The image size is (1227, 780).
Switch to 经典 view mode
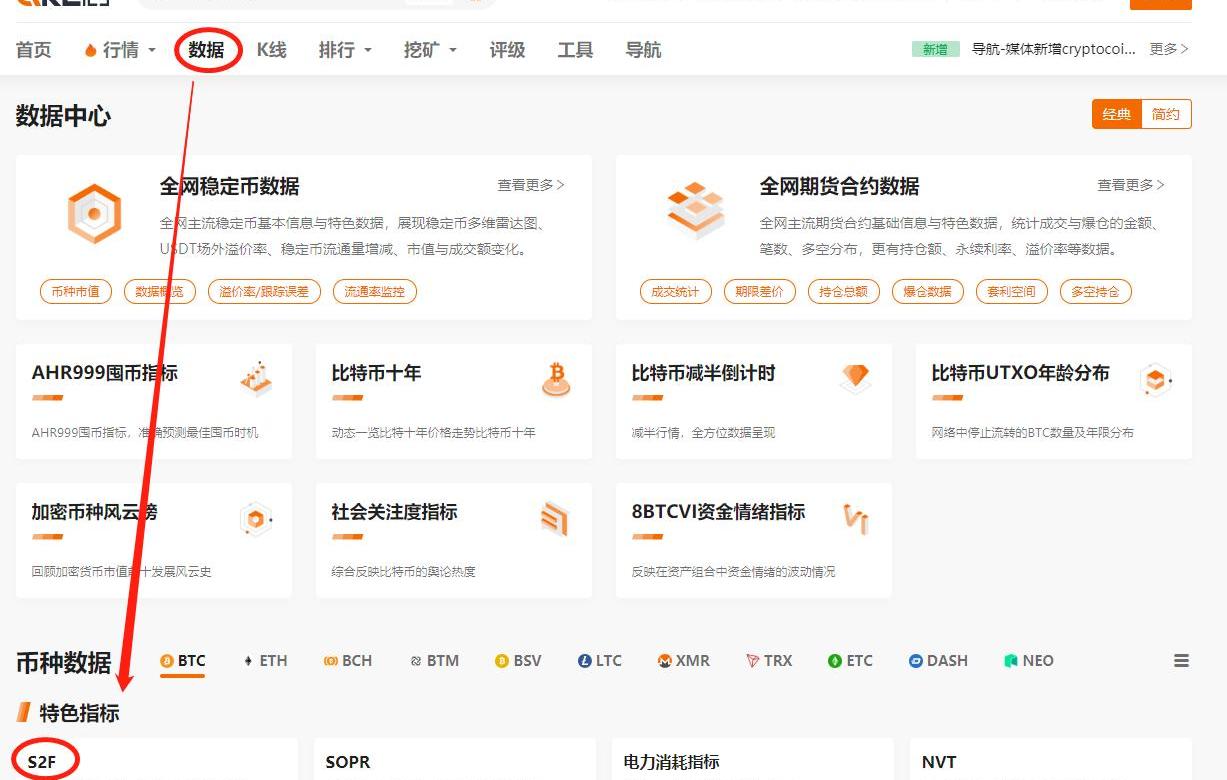pos(1116,114)
